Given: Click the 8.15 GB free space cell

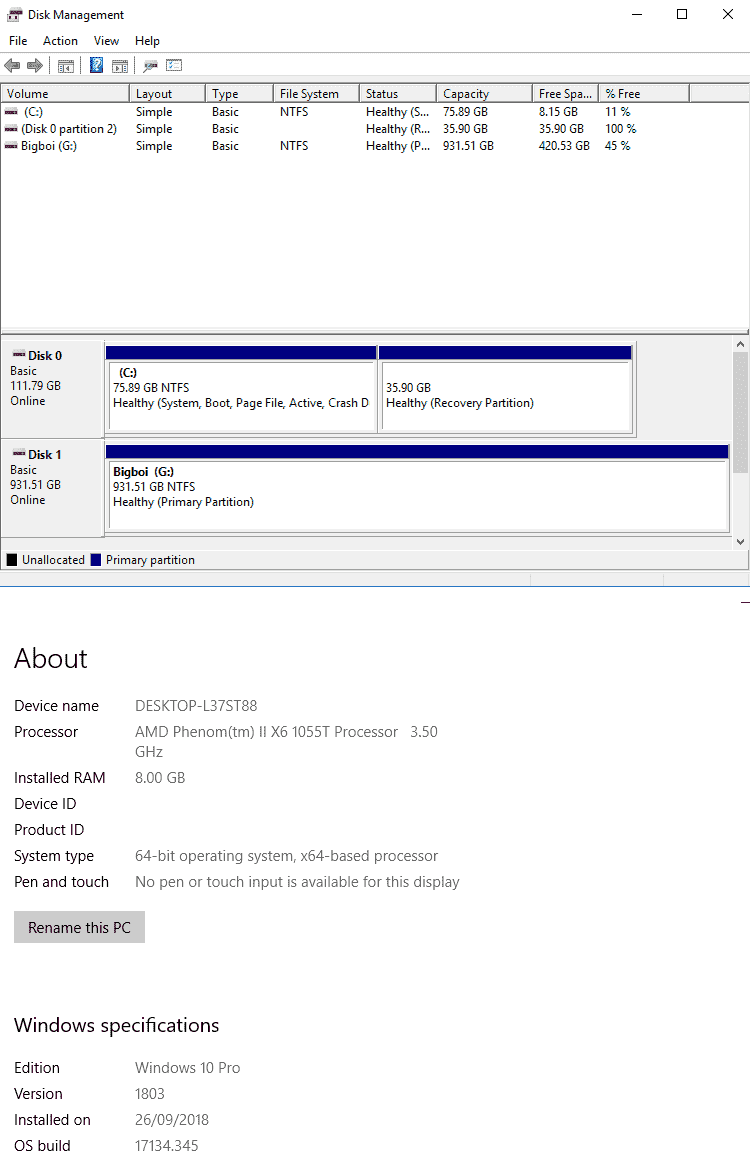Looking at the screenshot, I should pyautogui.click(x=558, y=112).
